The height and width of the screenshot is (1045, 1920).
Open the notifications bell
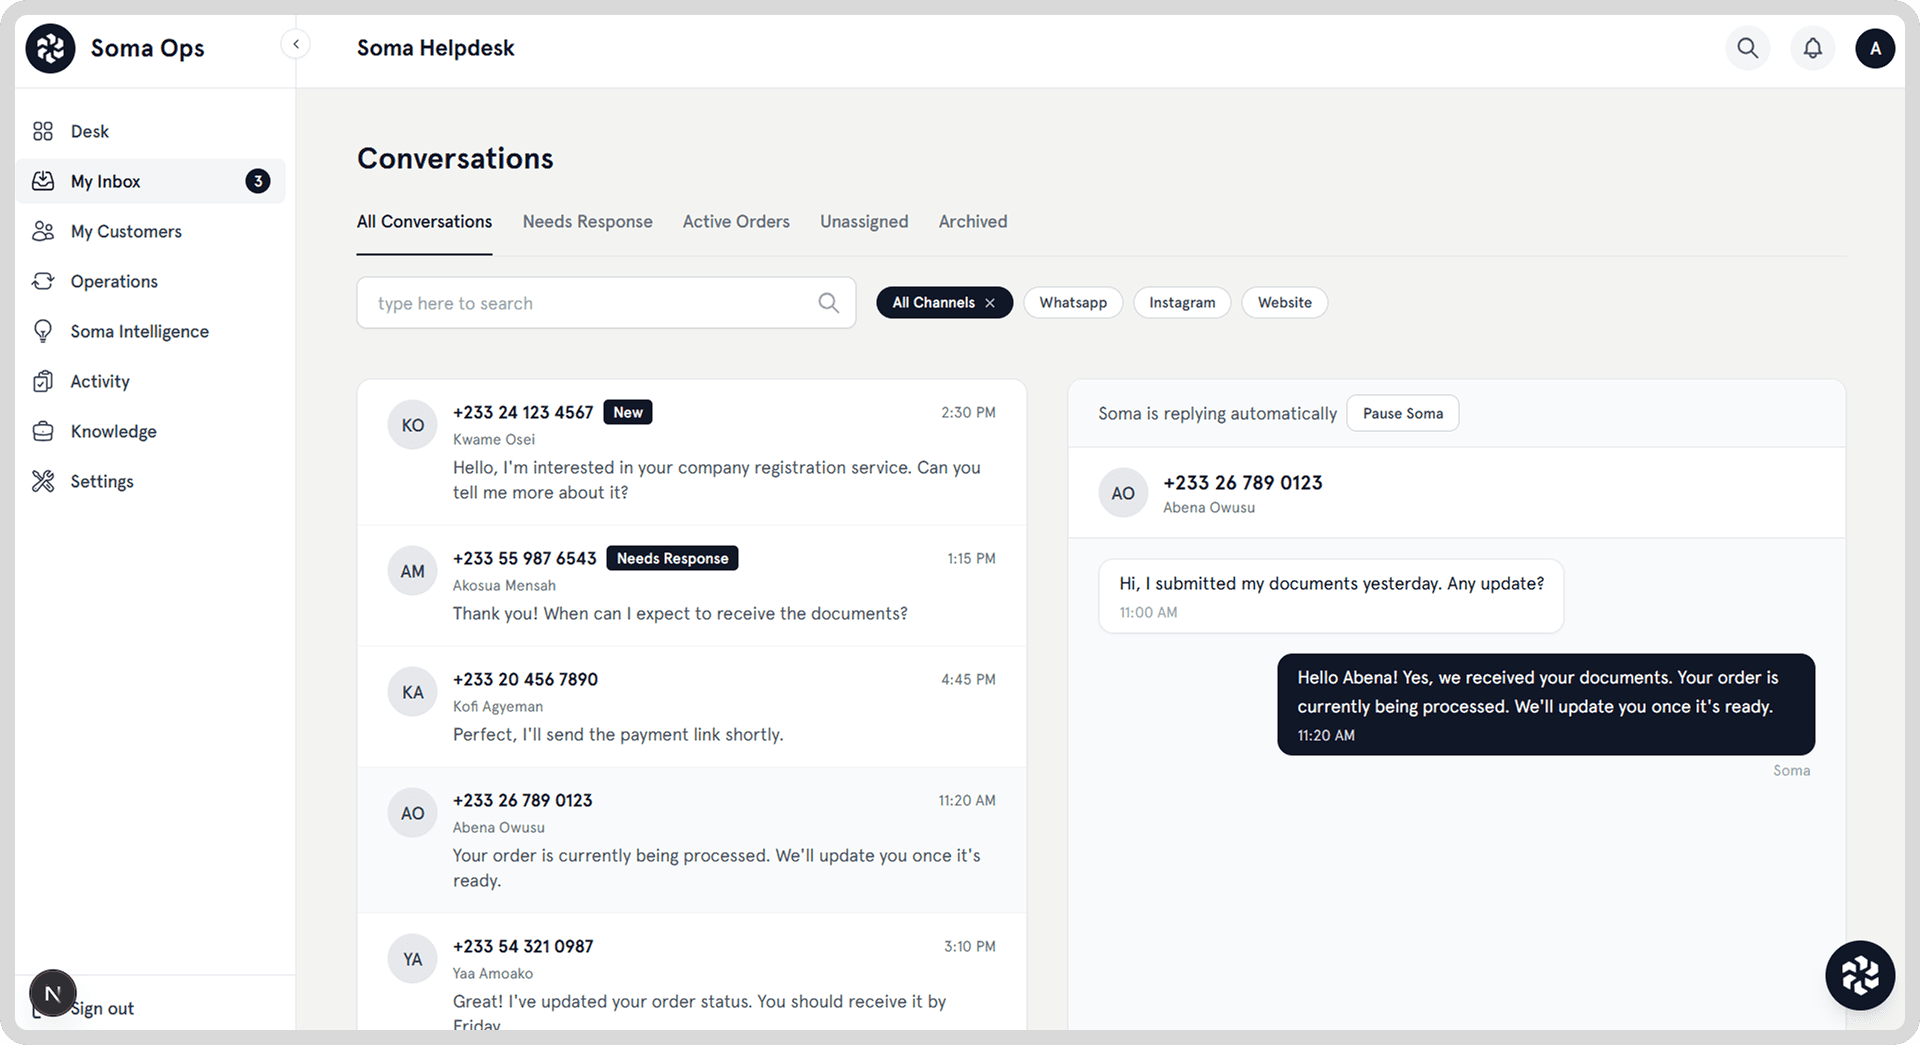(x=1812, y=48)
